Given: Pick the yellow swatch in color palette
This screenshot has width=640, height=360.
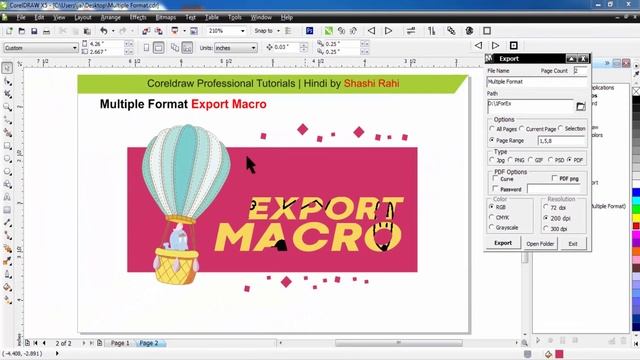Looking at the screenshot, I should 636,218.
